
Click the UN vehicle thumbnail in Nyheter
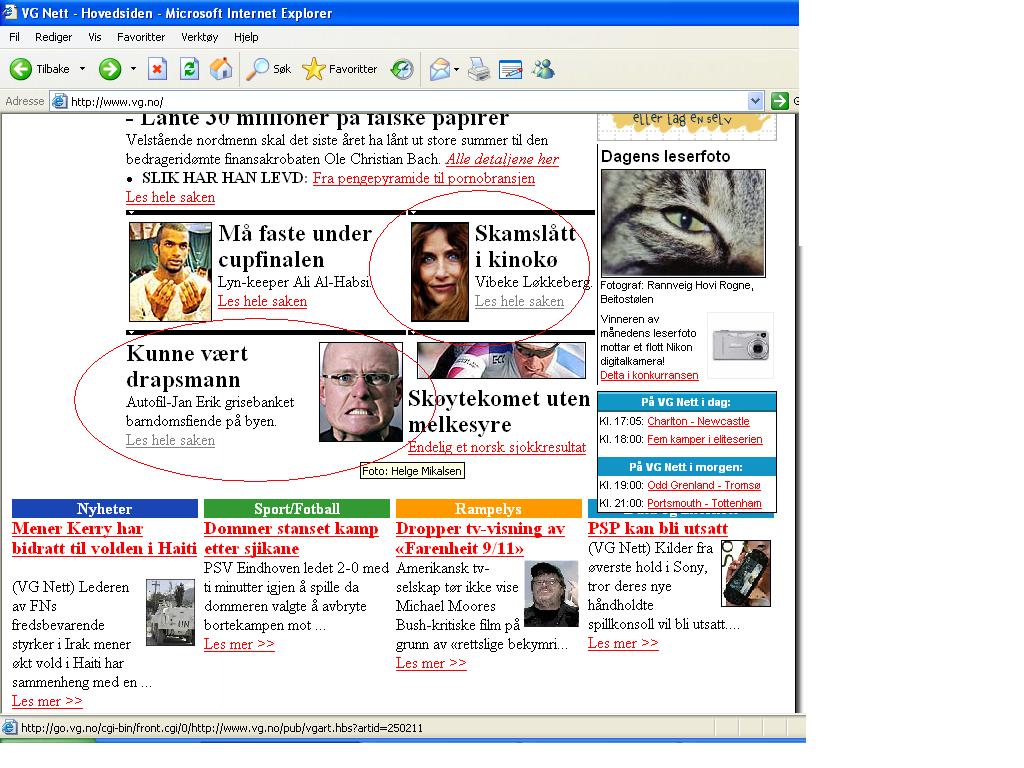(170, 613)
